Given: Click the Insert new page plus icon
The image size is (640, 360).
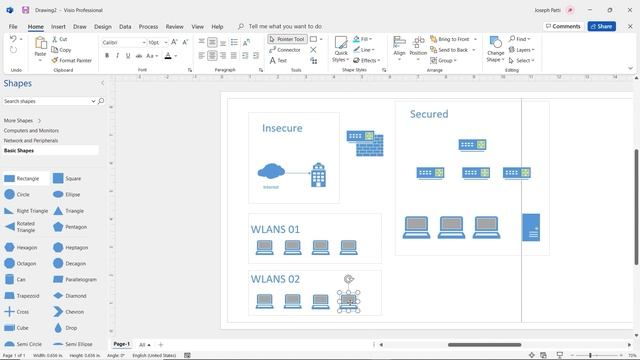Looking at the screenshot, I should click(x=160, y=344).
